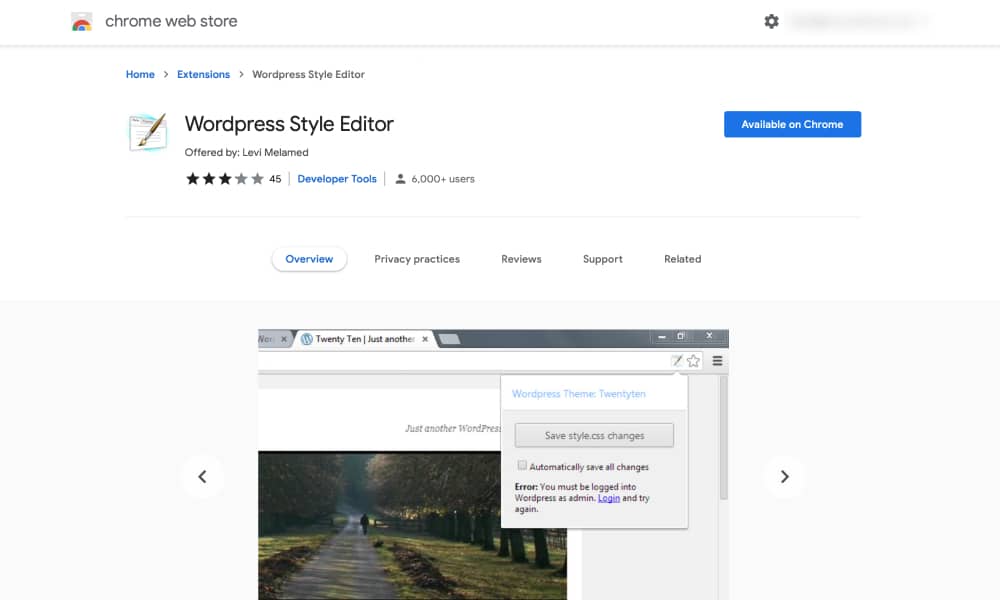
Task: Click the Available on Chrome button
Action: pos(792,124)
